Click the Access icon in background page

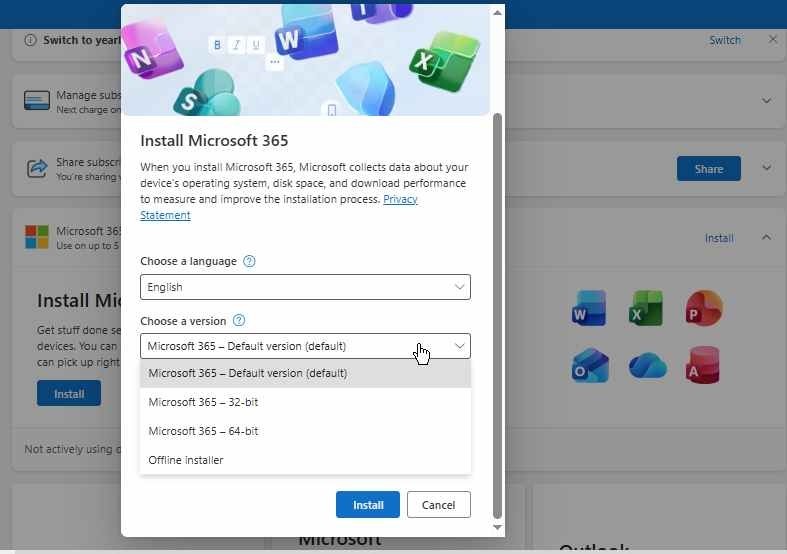tap(703, 365)
